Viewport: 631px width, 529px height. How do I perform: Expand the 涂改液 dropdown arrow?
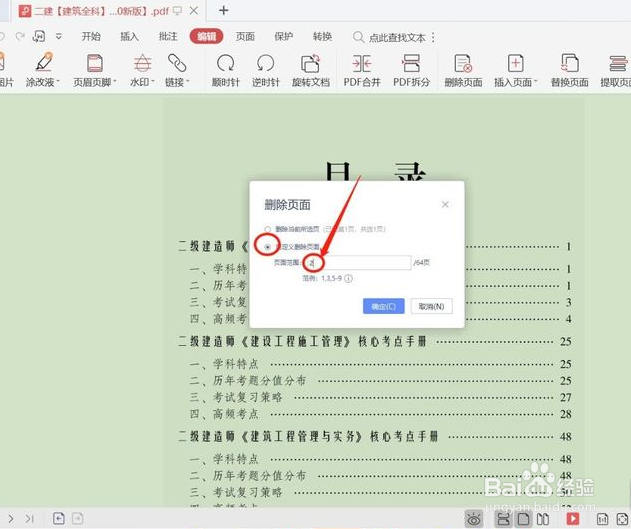58,82
